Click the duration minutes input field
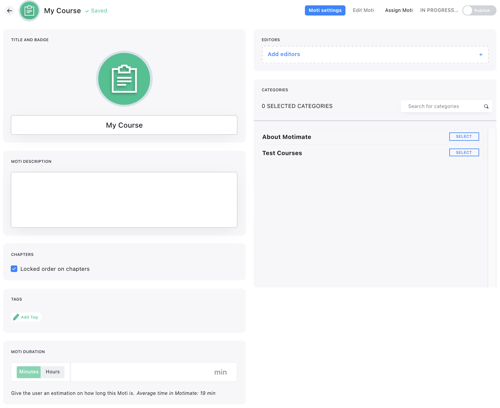Image resolution: width=500 pixels, height=408 pixels. click(x=154, y=372)
